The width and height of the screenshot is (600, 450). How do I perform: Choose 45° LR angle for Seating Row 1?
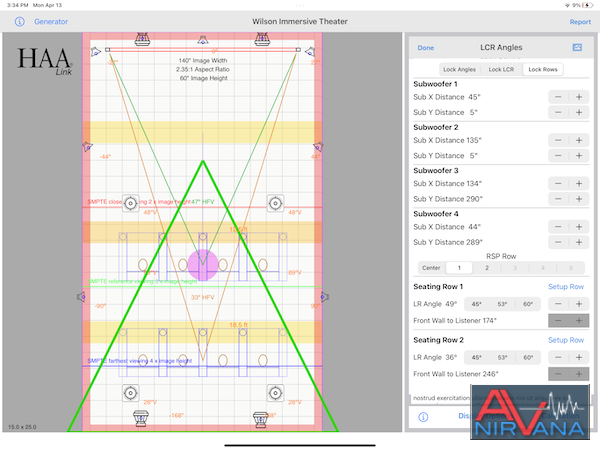(x=476, y=304)
